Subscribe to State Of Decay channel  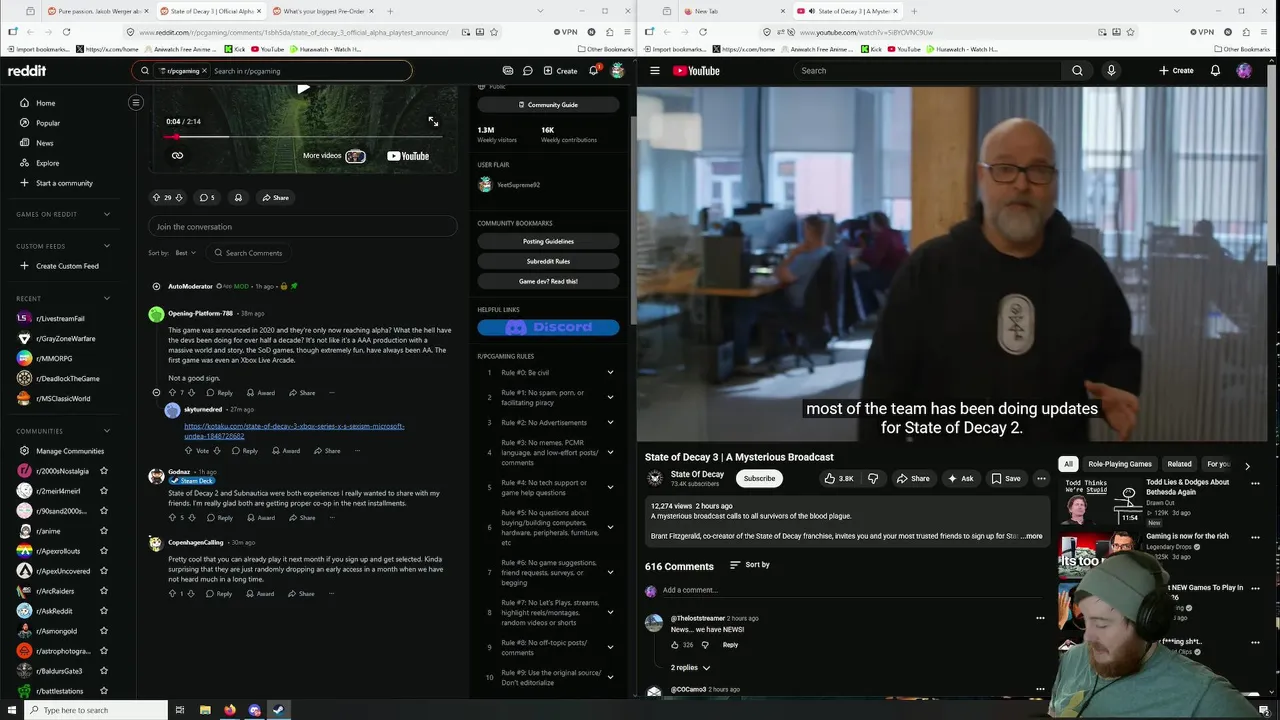(759, 478)
